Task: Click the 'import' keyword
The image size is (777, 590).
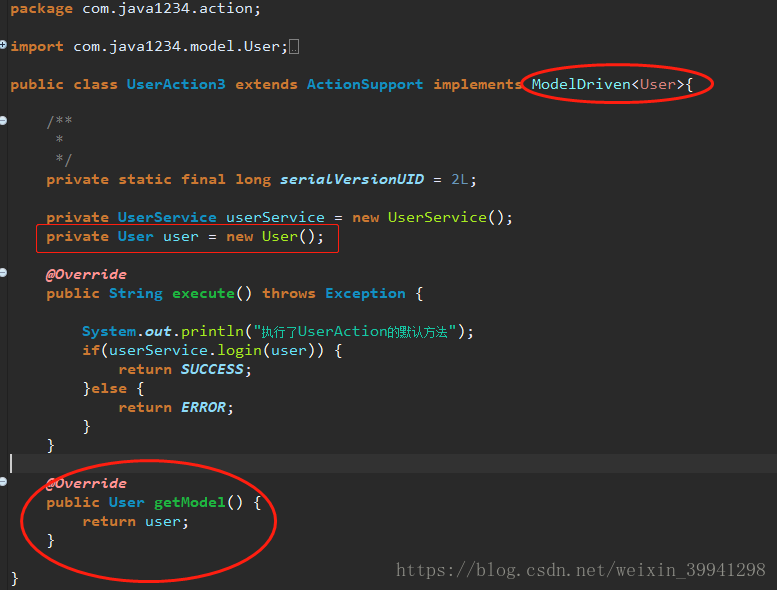Action: [37, 47]
